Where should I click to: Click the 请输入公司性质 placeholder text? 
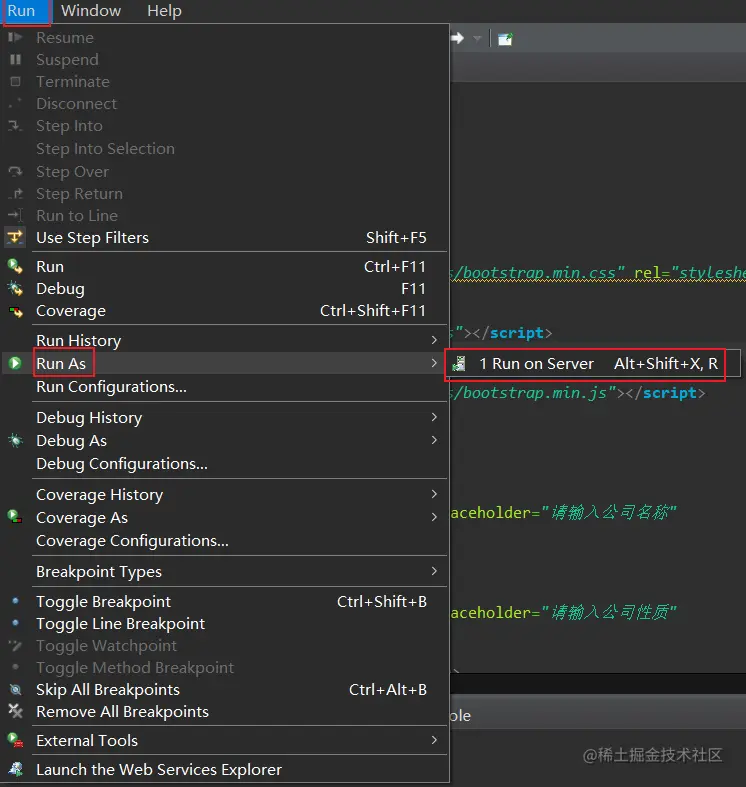tap(609, 612)
